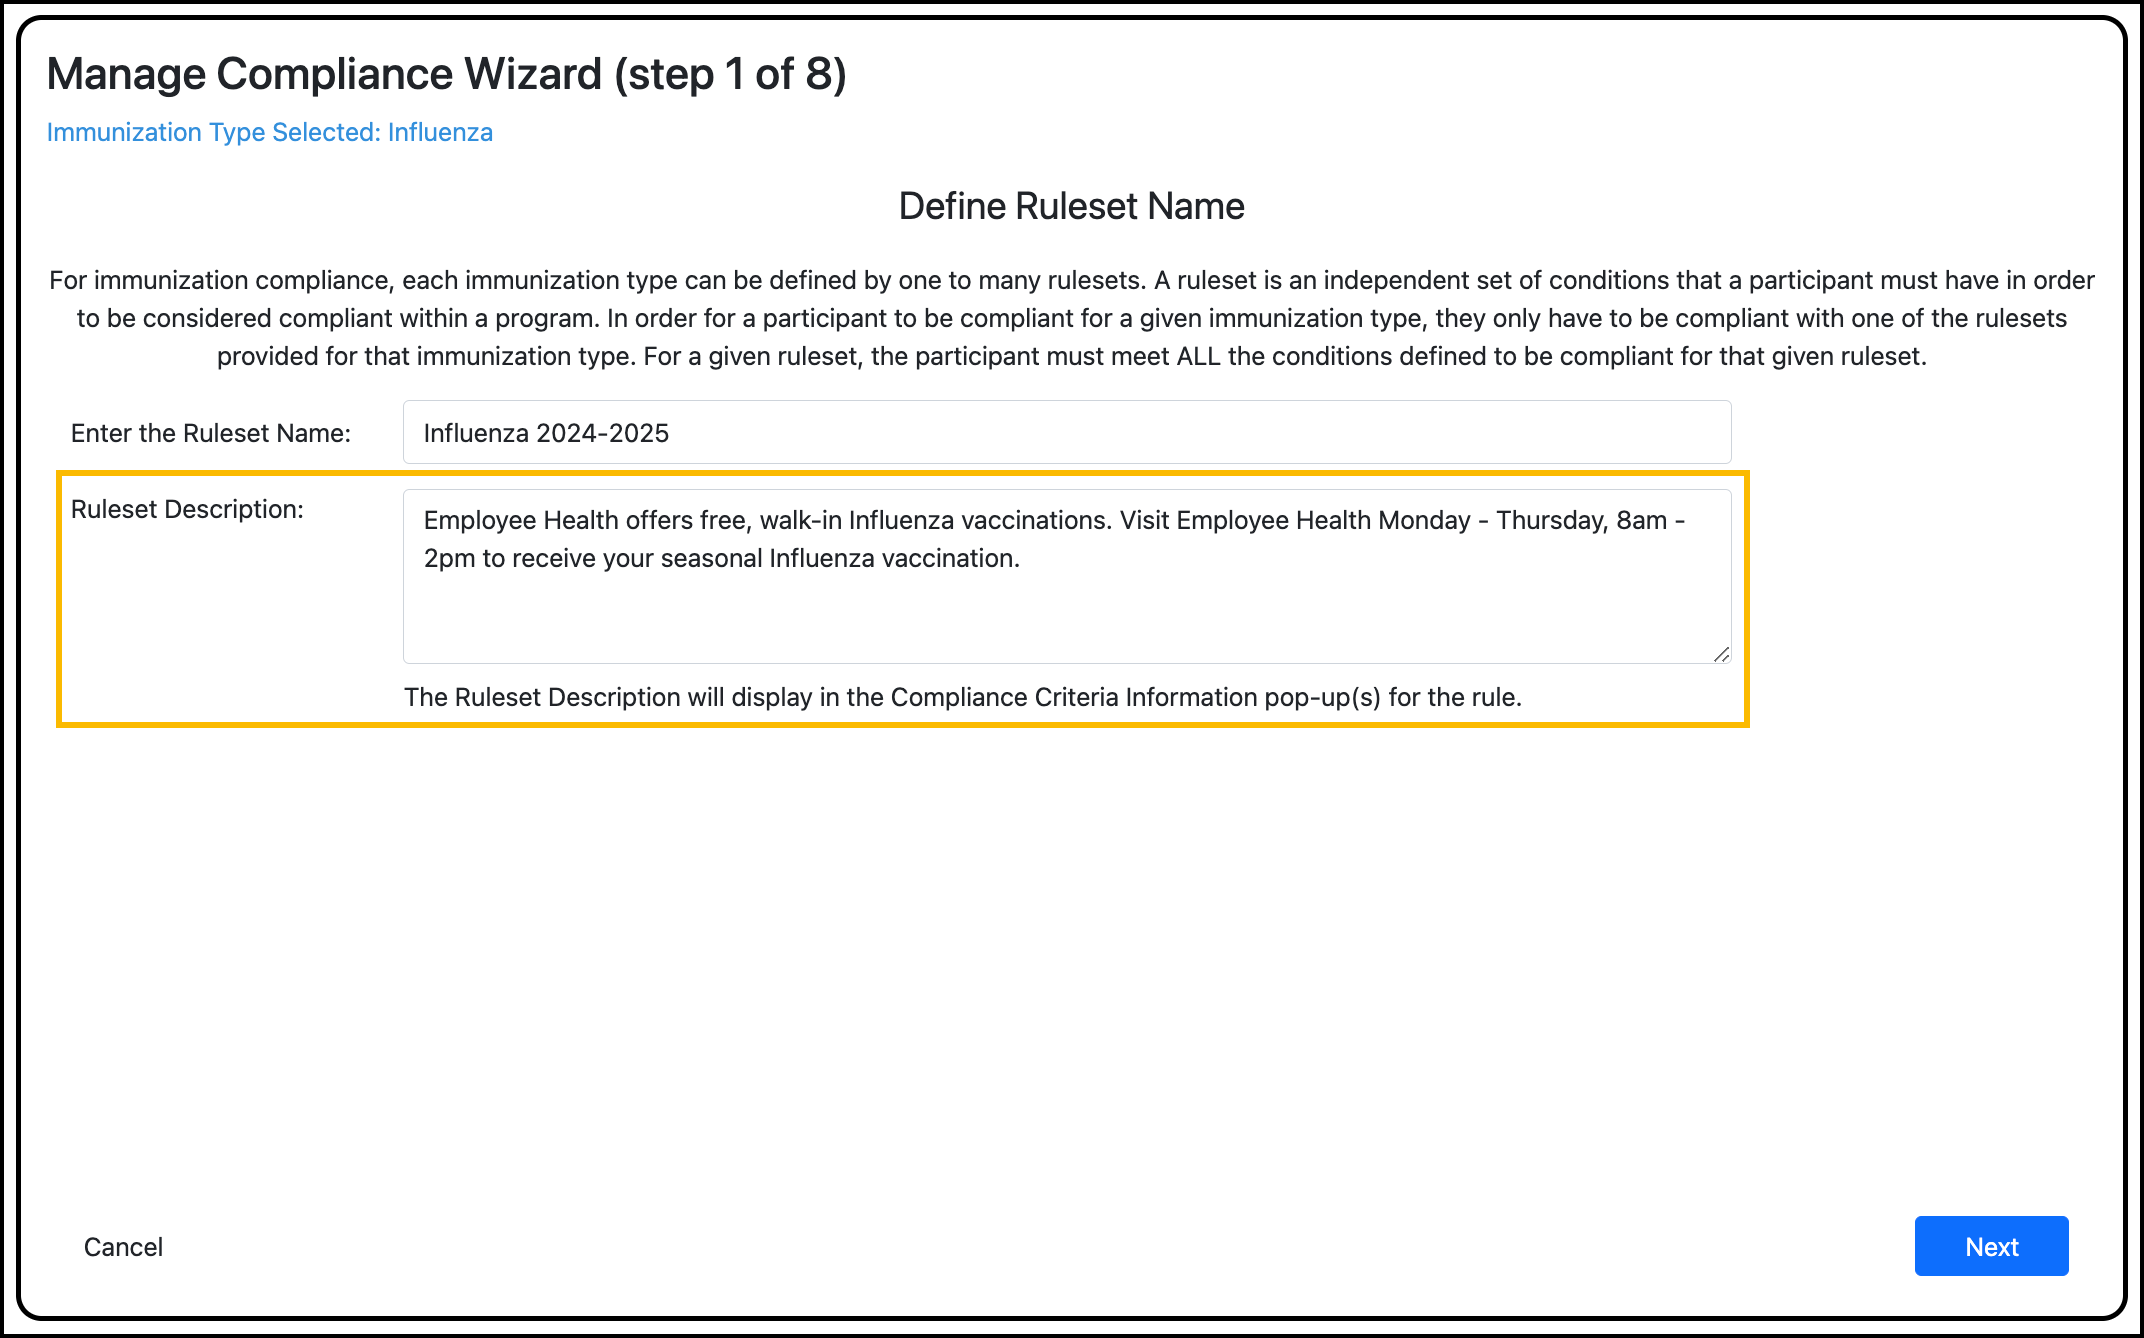Click the 'Enter the Ruleset Name:' label

coord(210,433)
